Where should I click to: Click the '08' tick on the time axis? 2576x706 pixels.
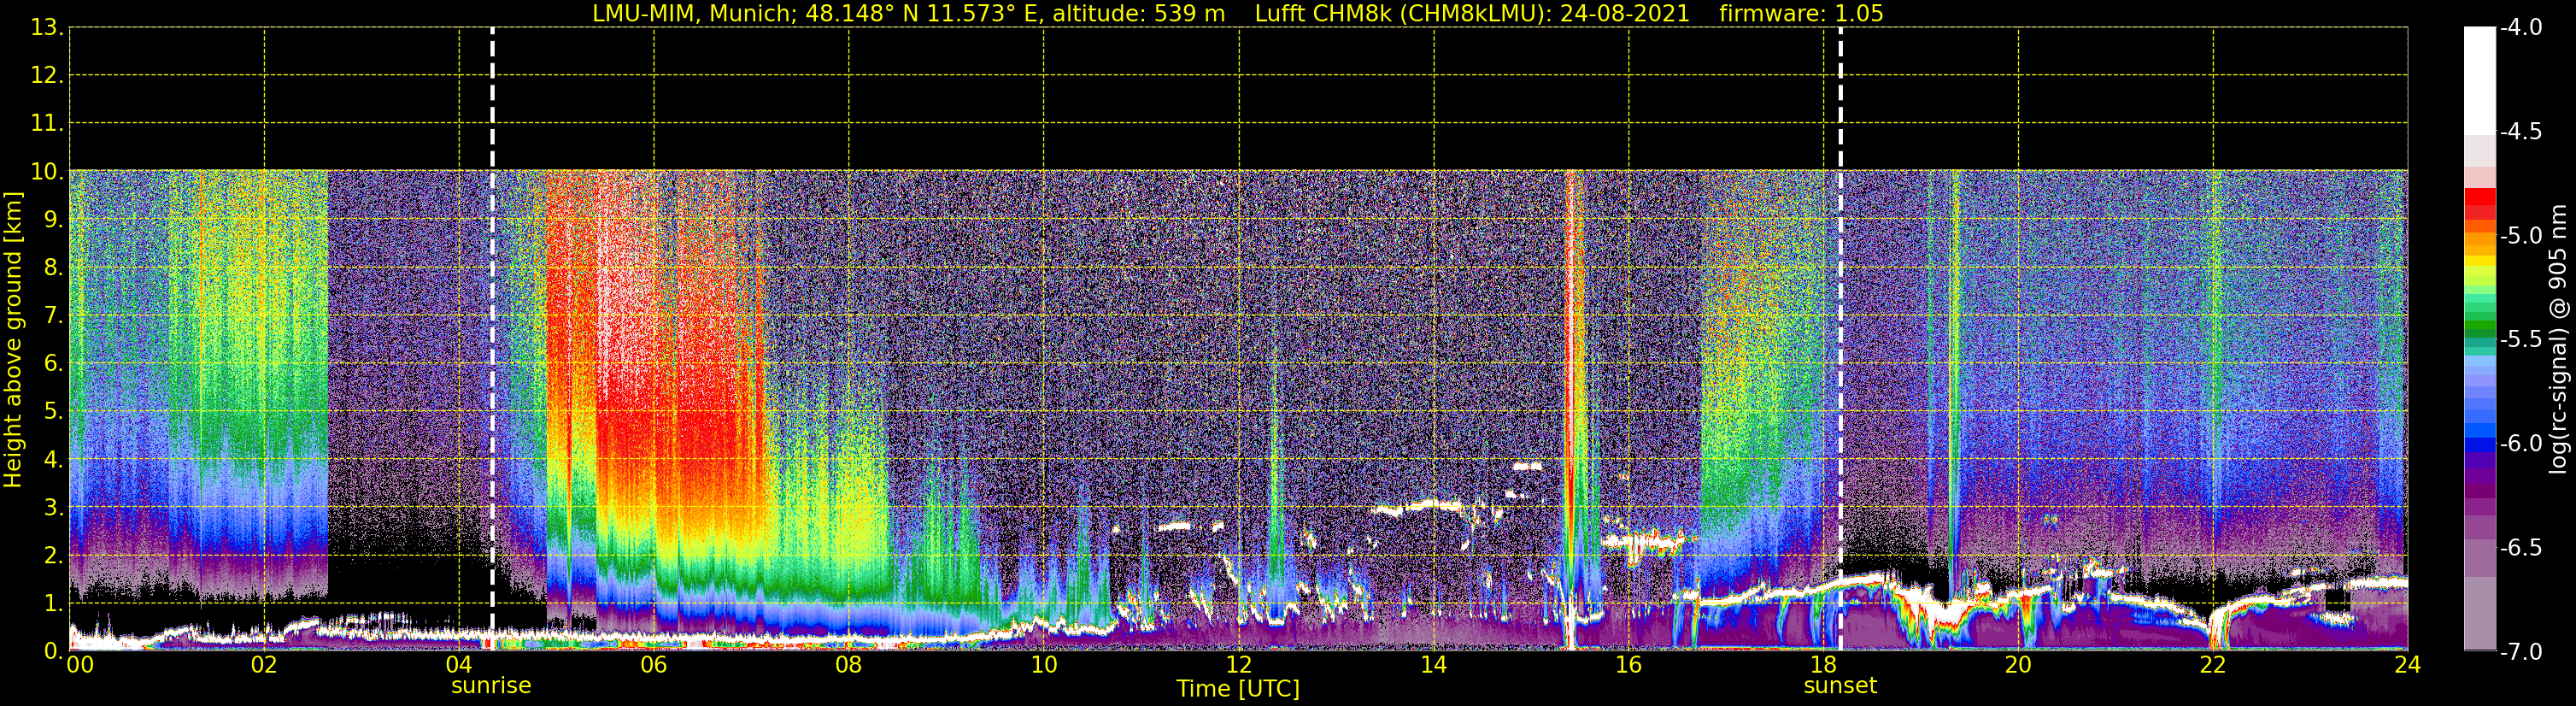coord(849,665)
